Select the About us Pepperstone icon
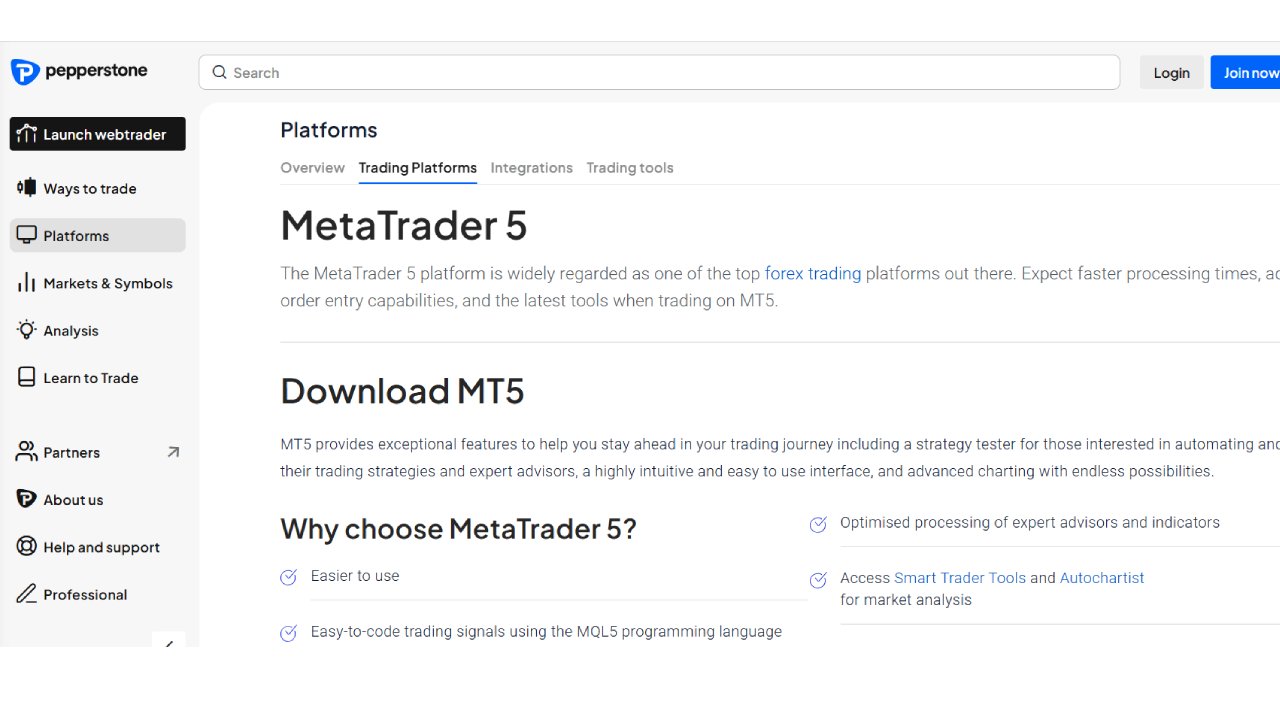The height and width of the screenshot is (720, 1280). point(25,499)
